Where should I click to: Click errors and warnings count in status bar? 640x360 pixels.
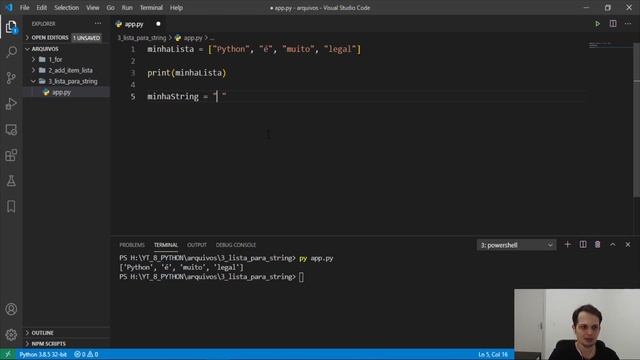(x=86, y=354)
